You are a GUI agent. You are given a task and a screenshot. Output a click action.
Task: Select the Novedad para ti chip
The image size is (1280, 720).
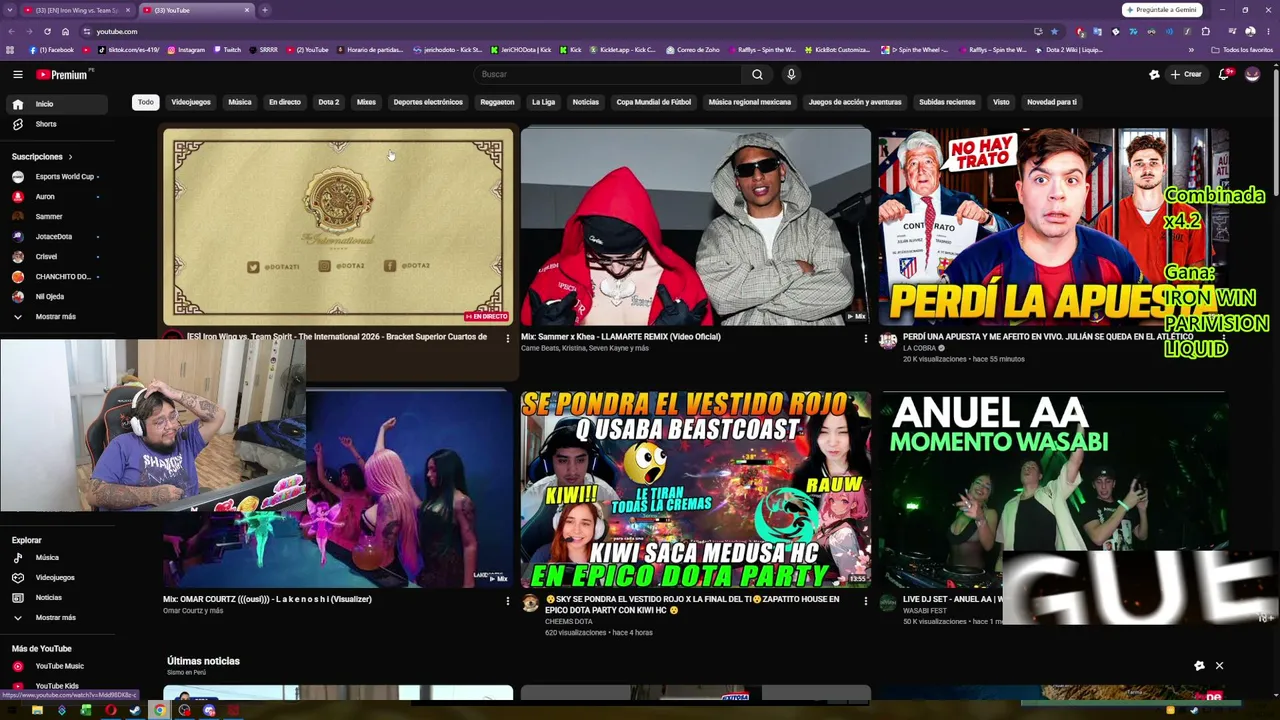1052,102
